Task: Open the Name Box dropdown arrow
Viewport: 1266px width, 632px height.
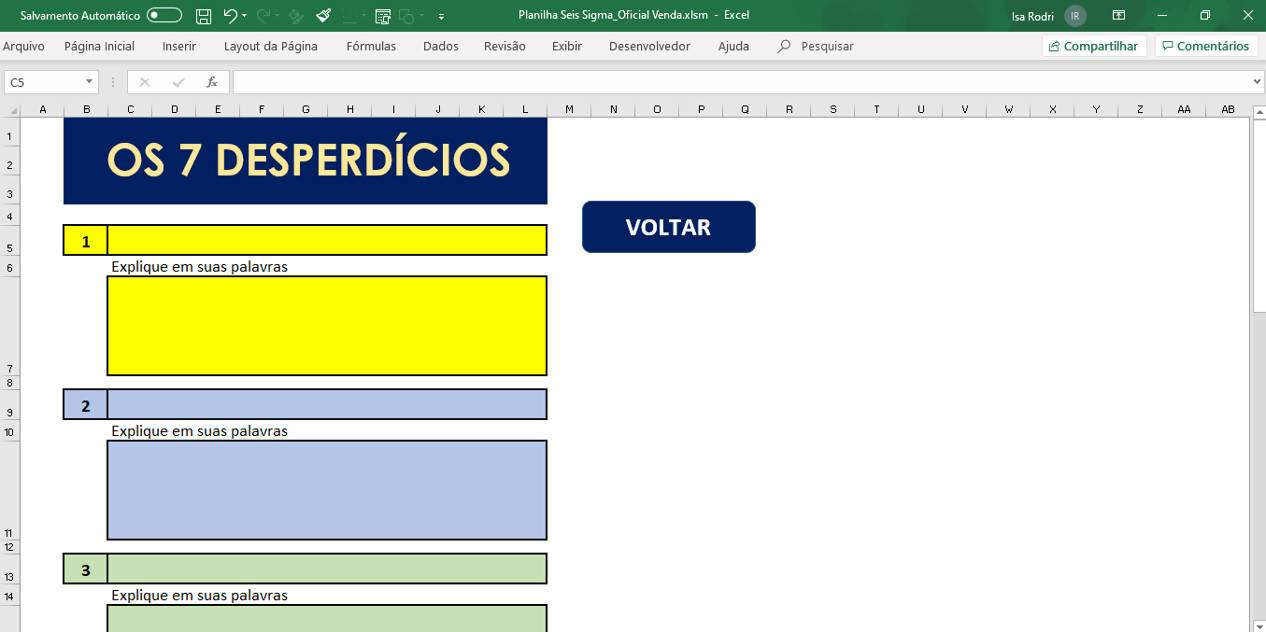Action: pyautogui.click(x=89, y=82)
